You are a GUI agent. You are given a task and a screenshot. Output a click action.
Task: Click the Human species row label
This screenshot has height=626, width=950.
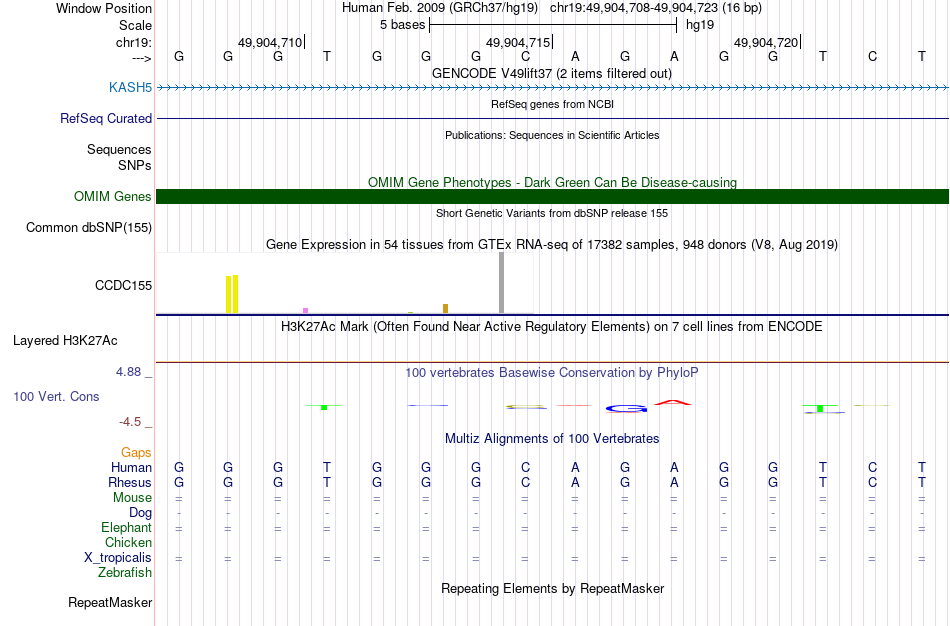[131, 467]
